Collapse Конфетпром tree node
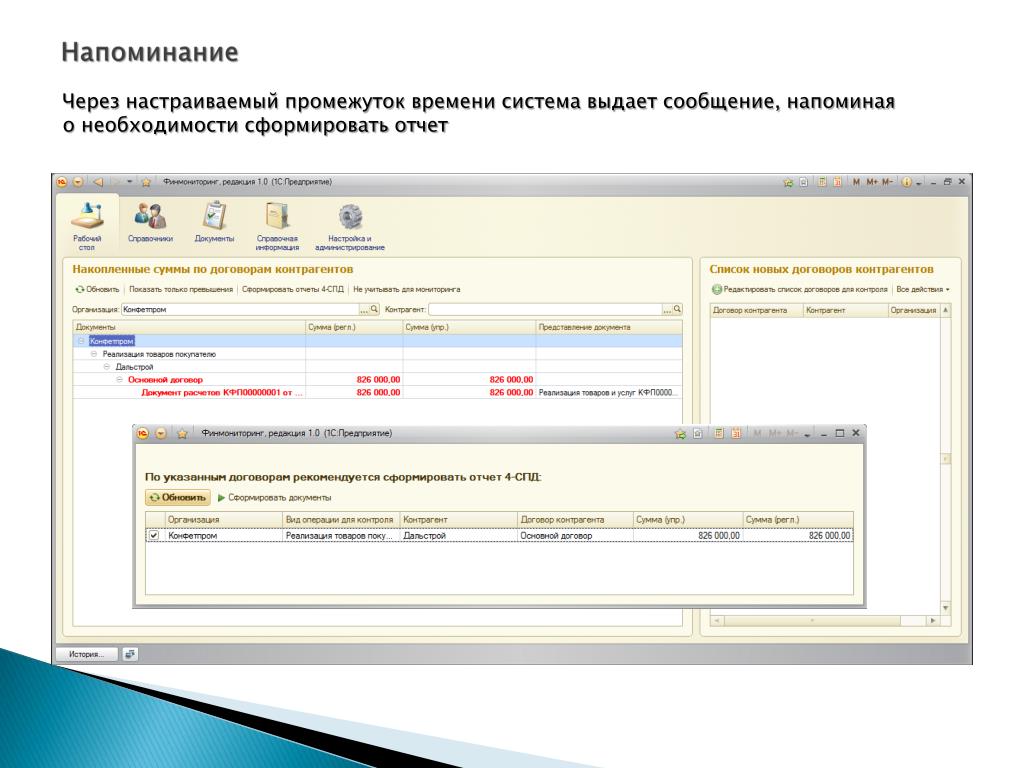 point(81,341)
